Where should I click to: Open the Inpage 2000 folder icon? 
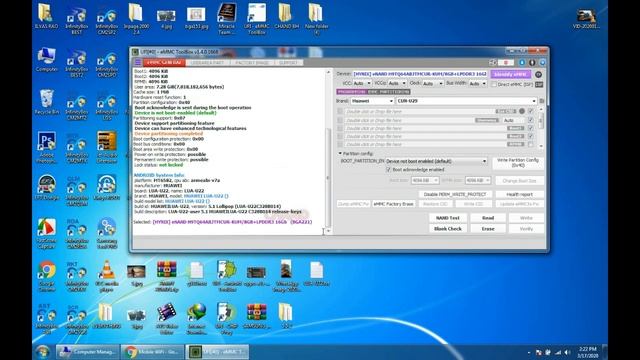[x=136, y=19]
